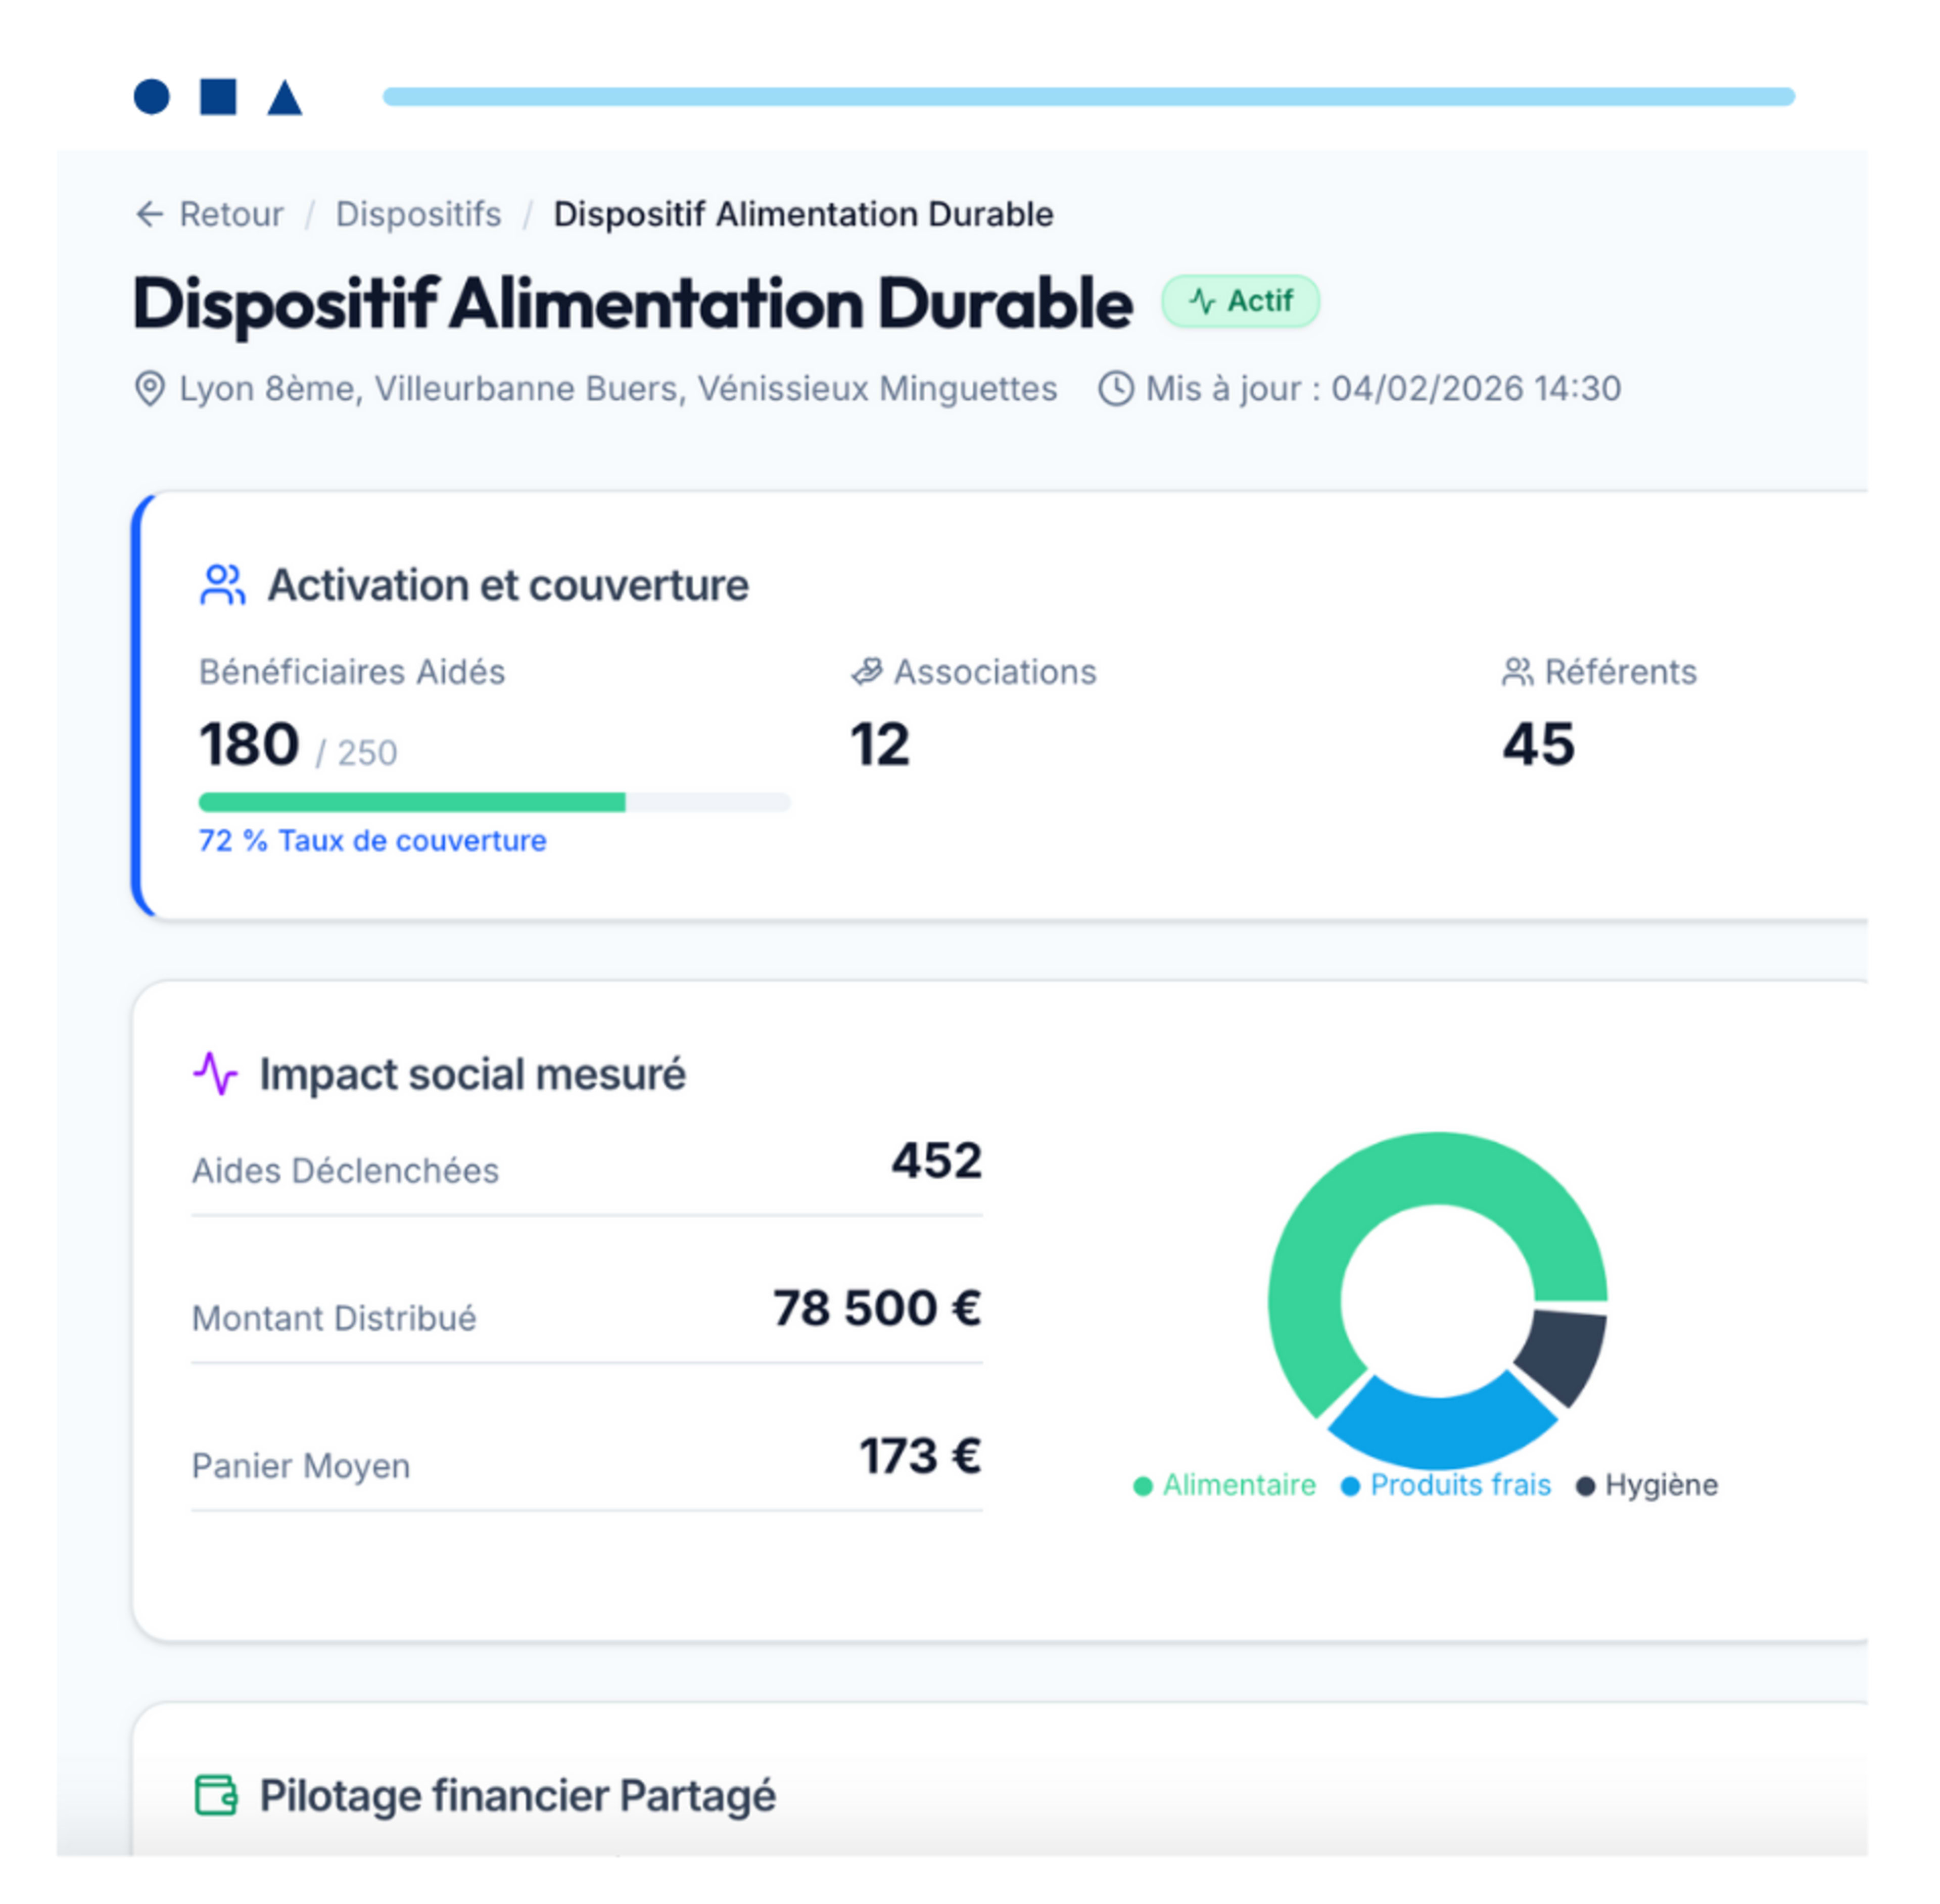Click the people icon beside Référents
1940x1904 pixels.
1517,672
